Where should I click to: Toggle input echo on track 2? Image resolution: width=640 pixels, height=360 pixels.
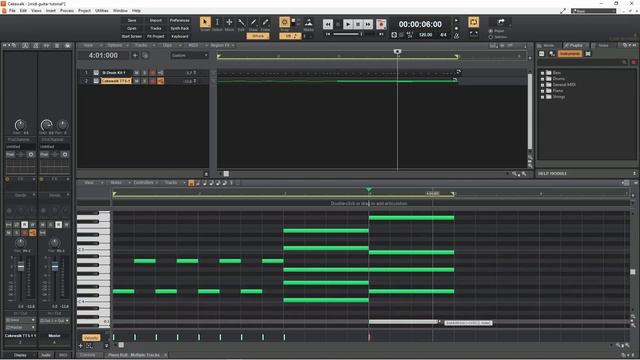click(160, 81)
